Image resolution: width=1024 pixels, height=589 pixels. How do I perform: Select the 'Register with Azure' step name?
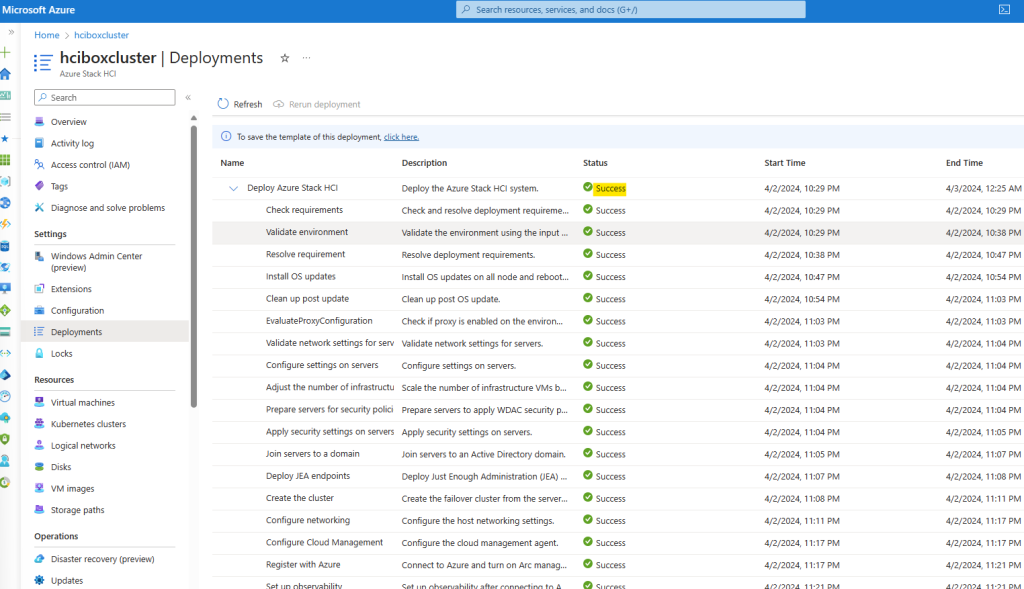coord(303,565)
